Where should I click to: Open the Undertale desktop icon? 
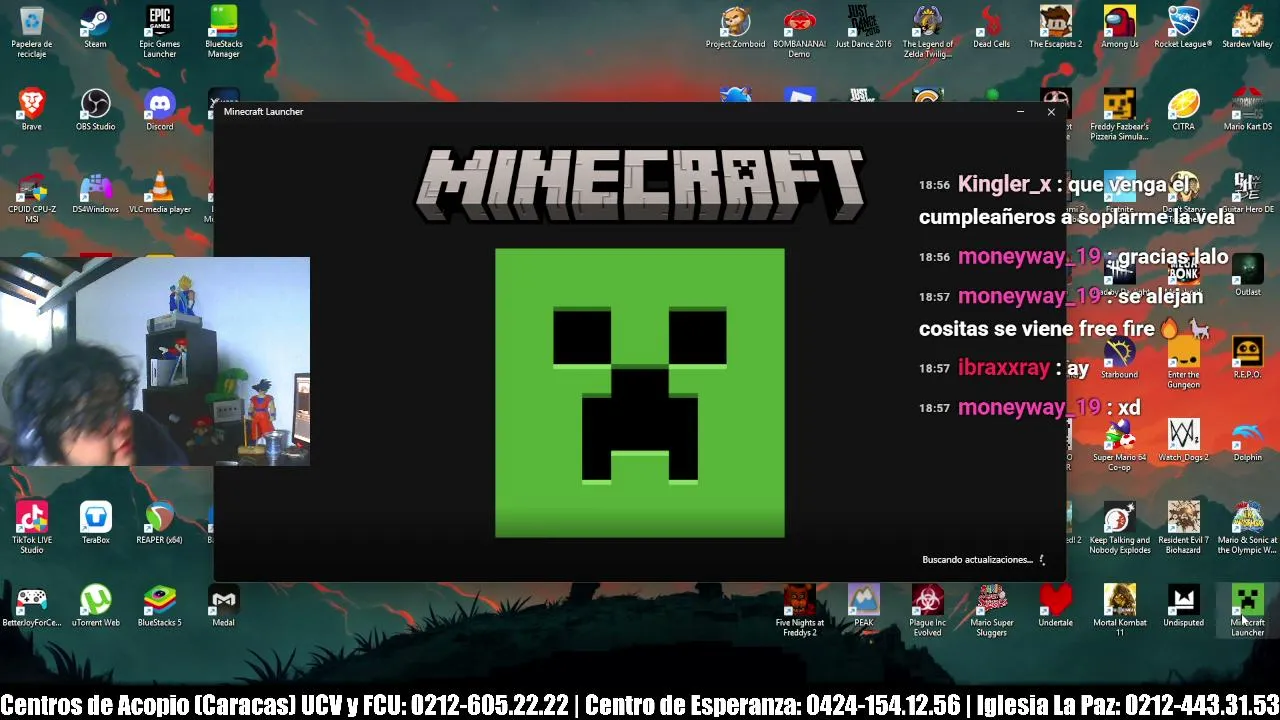pos(1055,606)
